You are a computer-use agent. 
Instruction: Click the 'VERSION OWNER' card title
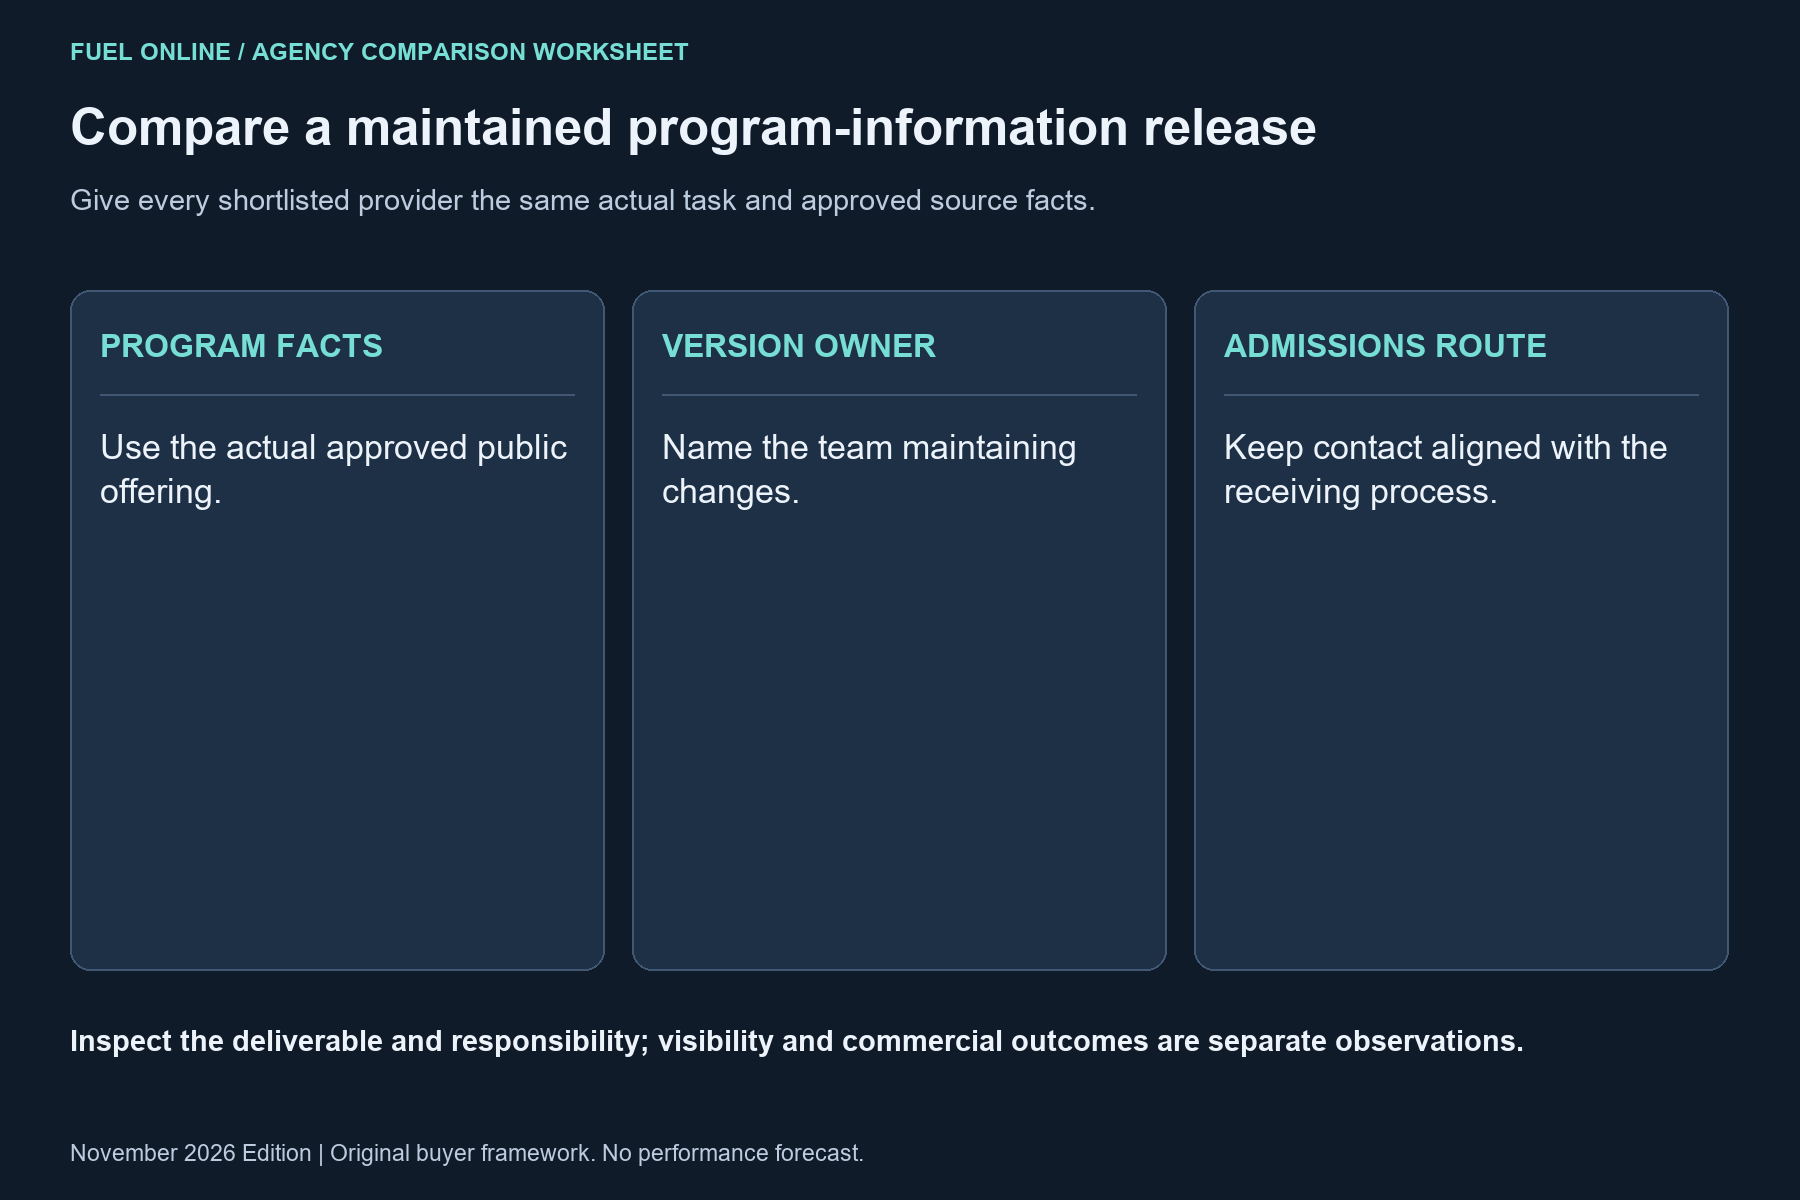[799, 346]
